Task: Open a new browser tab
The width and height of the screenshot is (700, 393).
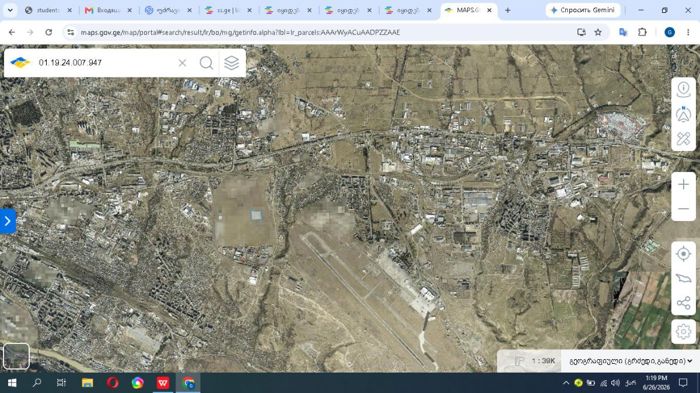Action: click(508, 10)
